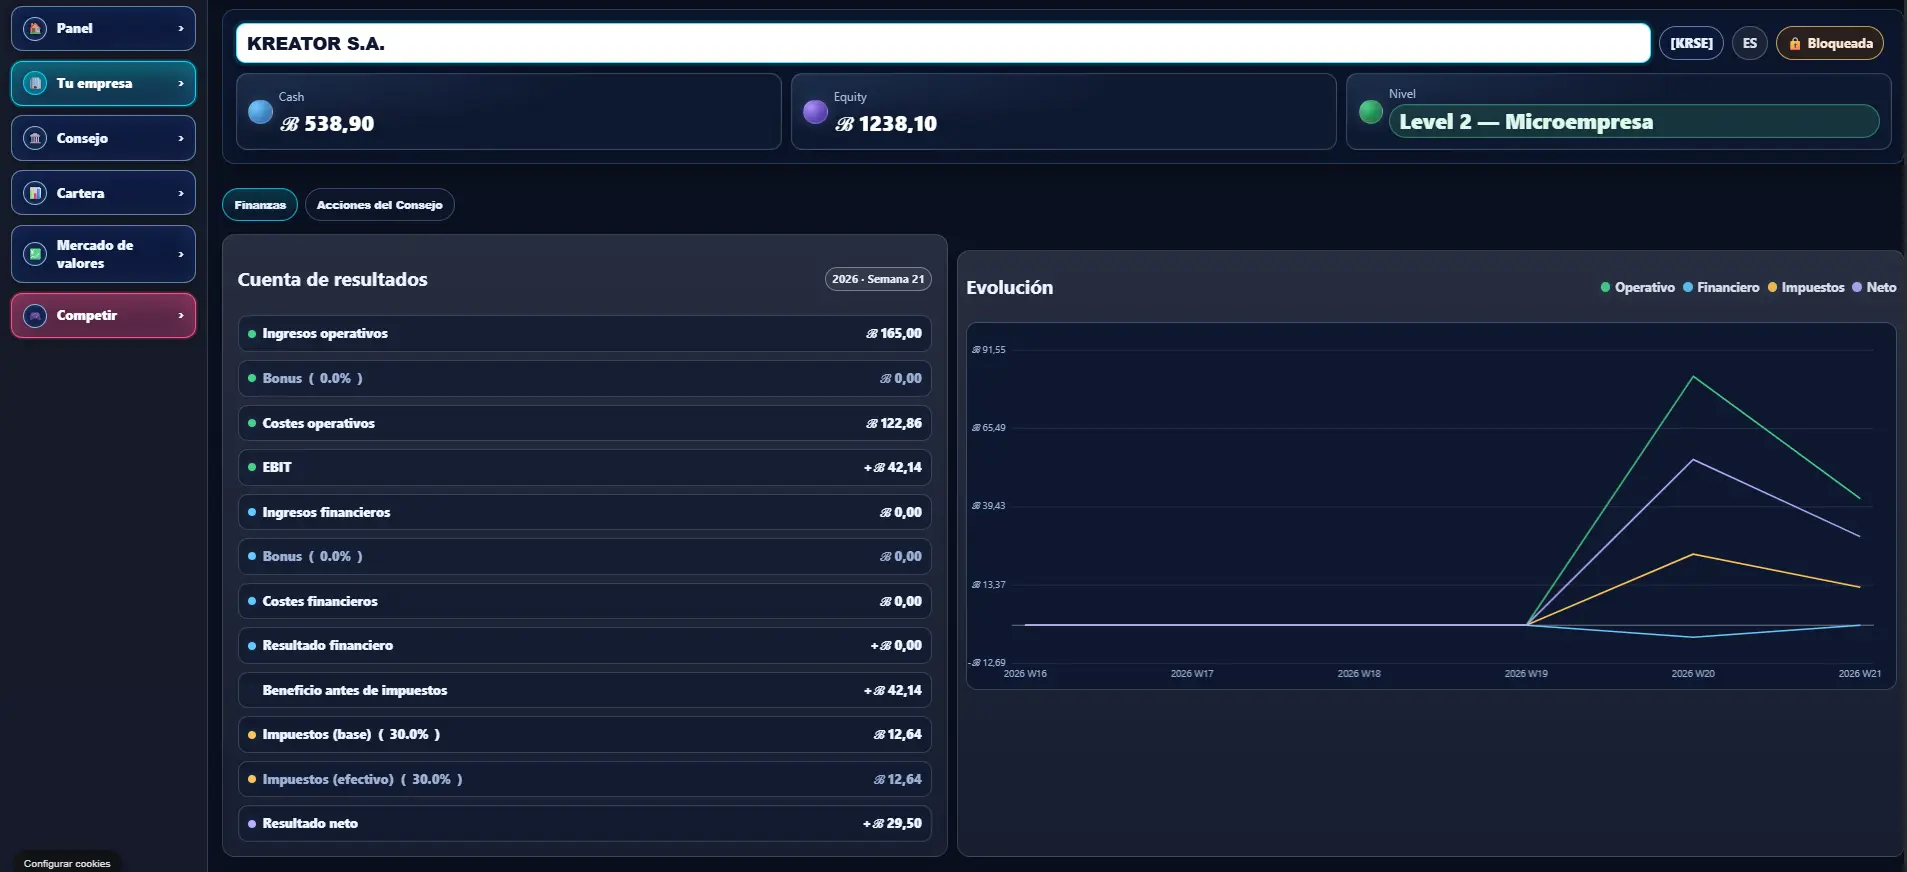Click the Equity value 1238,10

[886, 124]
